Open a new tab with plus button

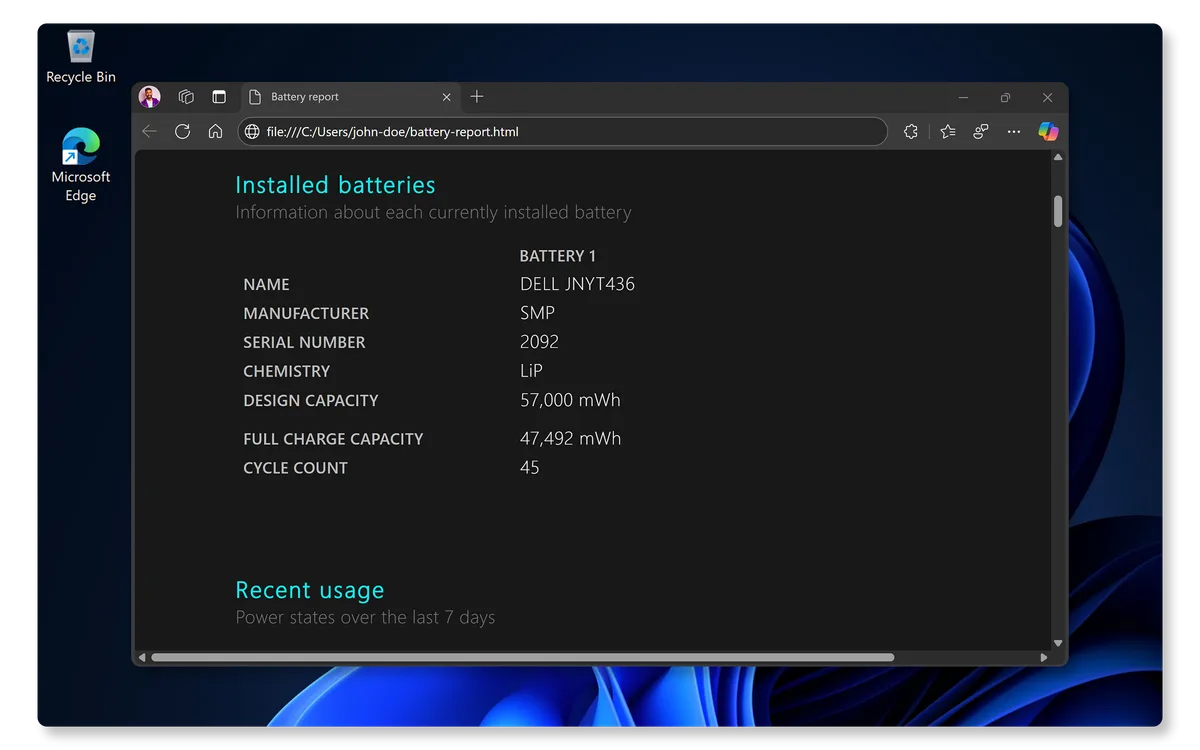tap(477, 97)
